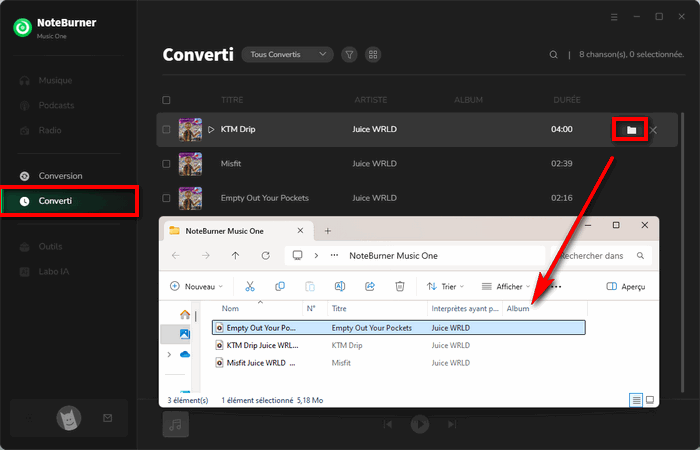The image size is (700, 450).
Task: Switch to grid view icon in Converti header
Action: click(x=373, y=54)
